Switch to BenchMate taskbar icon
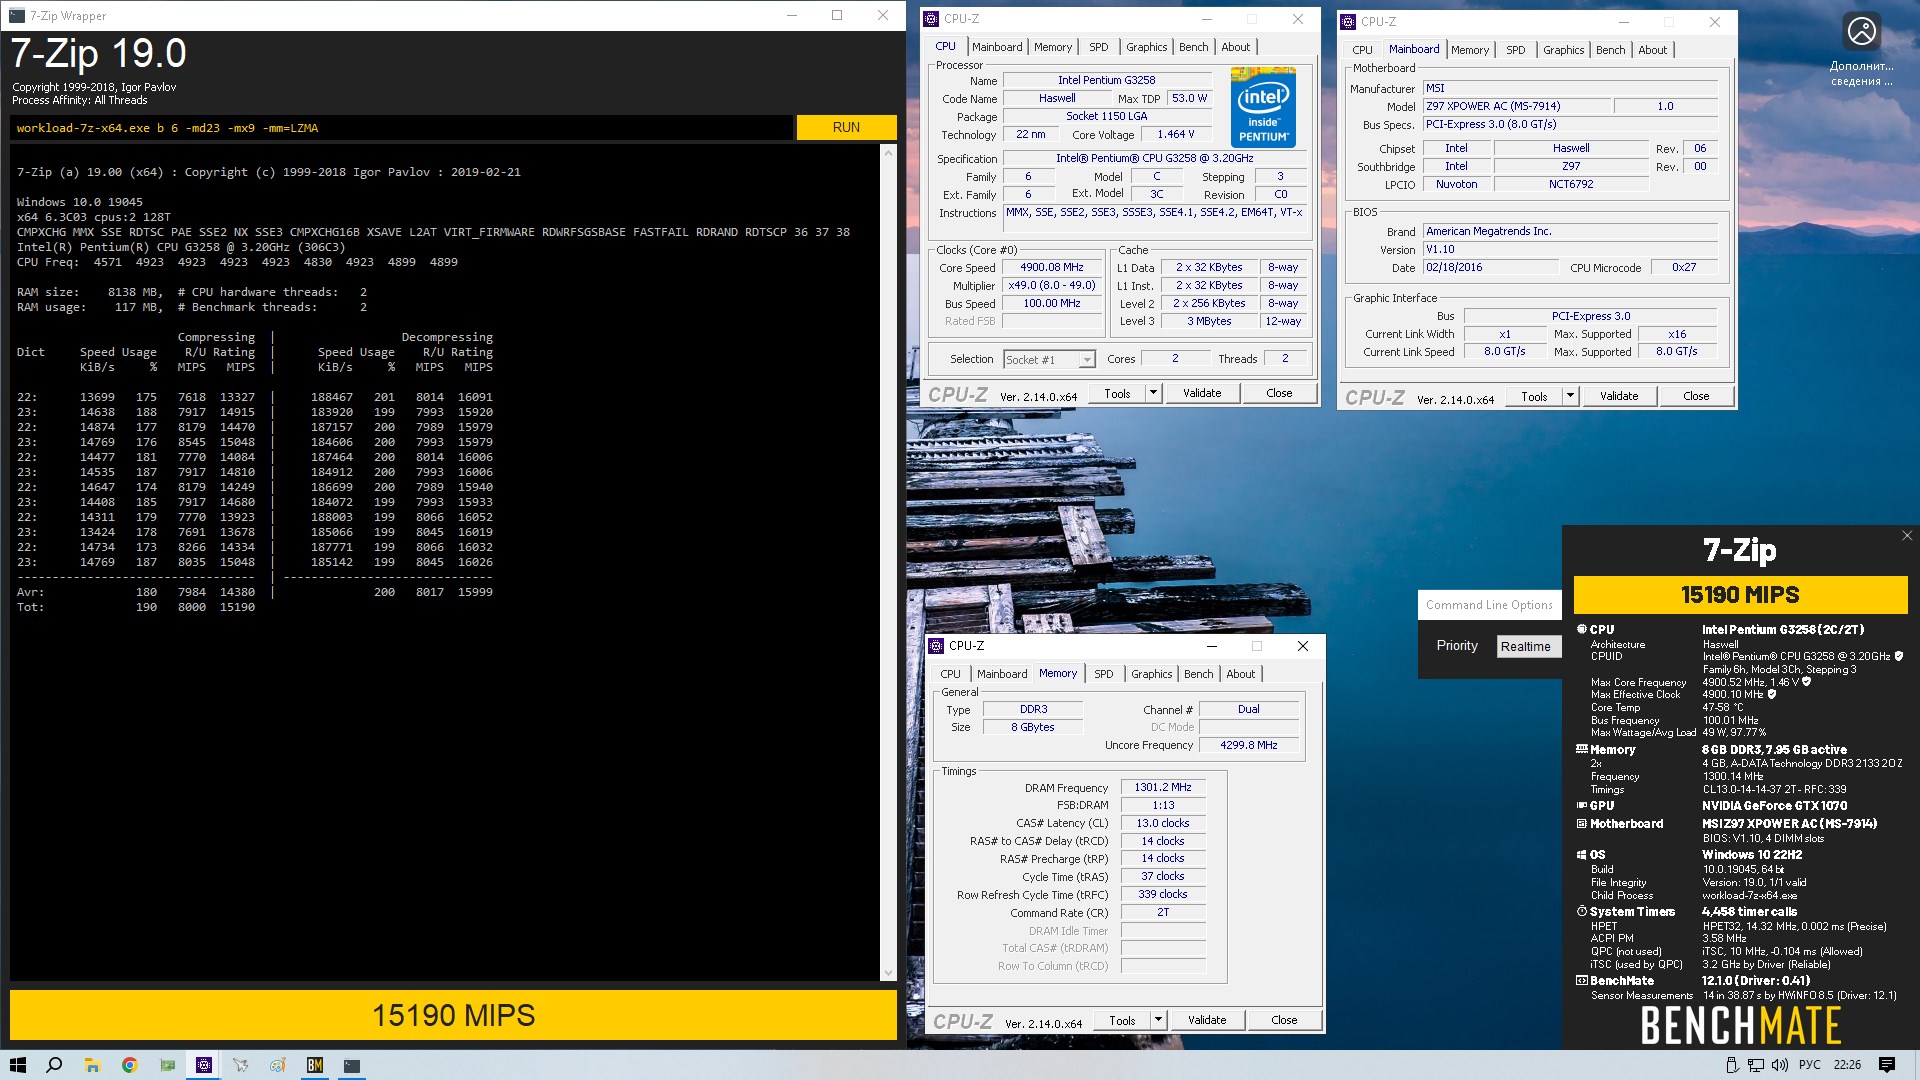The height and width of the screenshot is (1080, 1920). [x=314, y=1065]
